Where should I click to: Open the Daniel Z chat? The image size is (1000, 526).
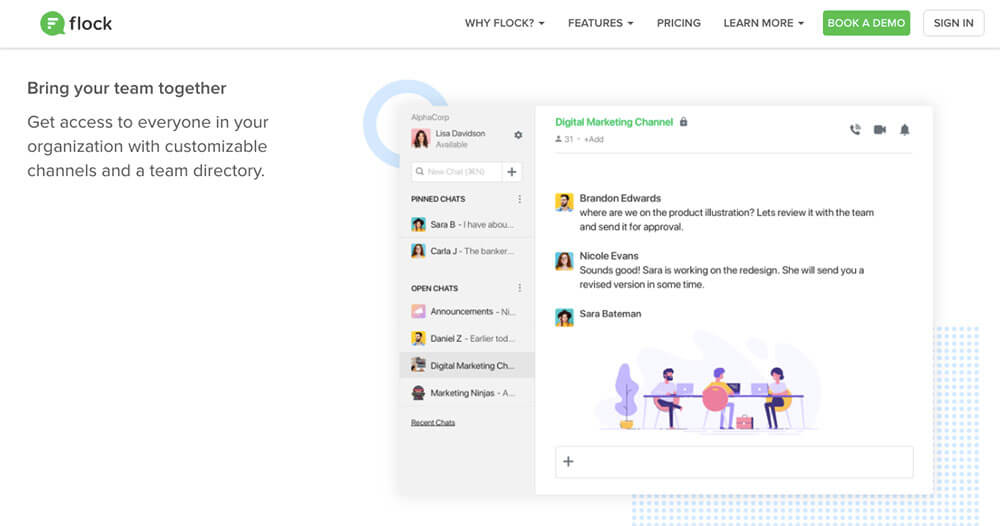(x=467, y=339)
